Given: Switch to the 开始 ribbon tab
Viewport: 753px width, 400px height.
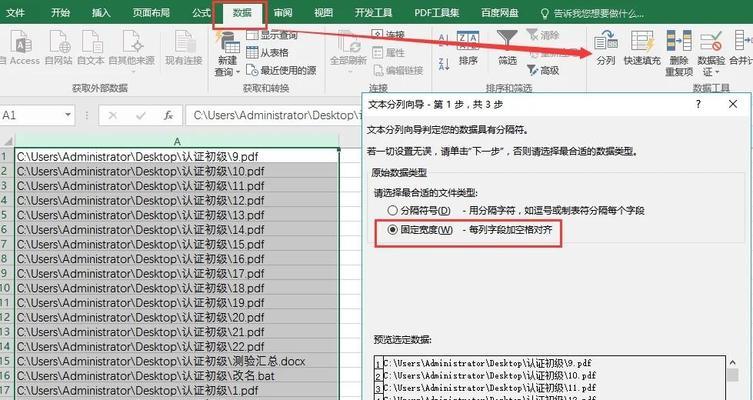Looking at the screenshot, I should pyautogui.click(x=61, y=13).
